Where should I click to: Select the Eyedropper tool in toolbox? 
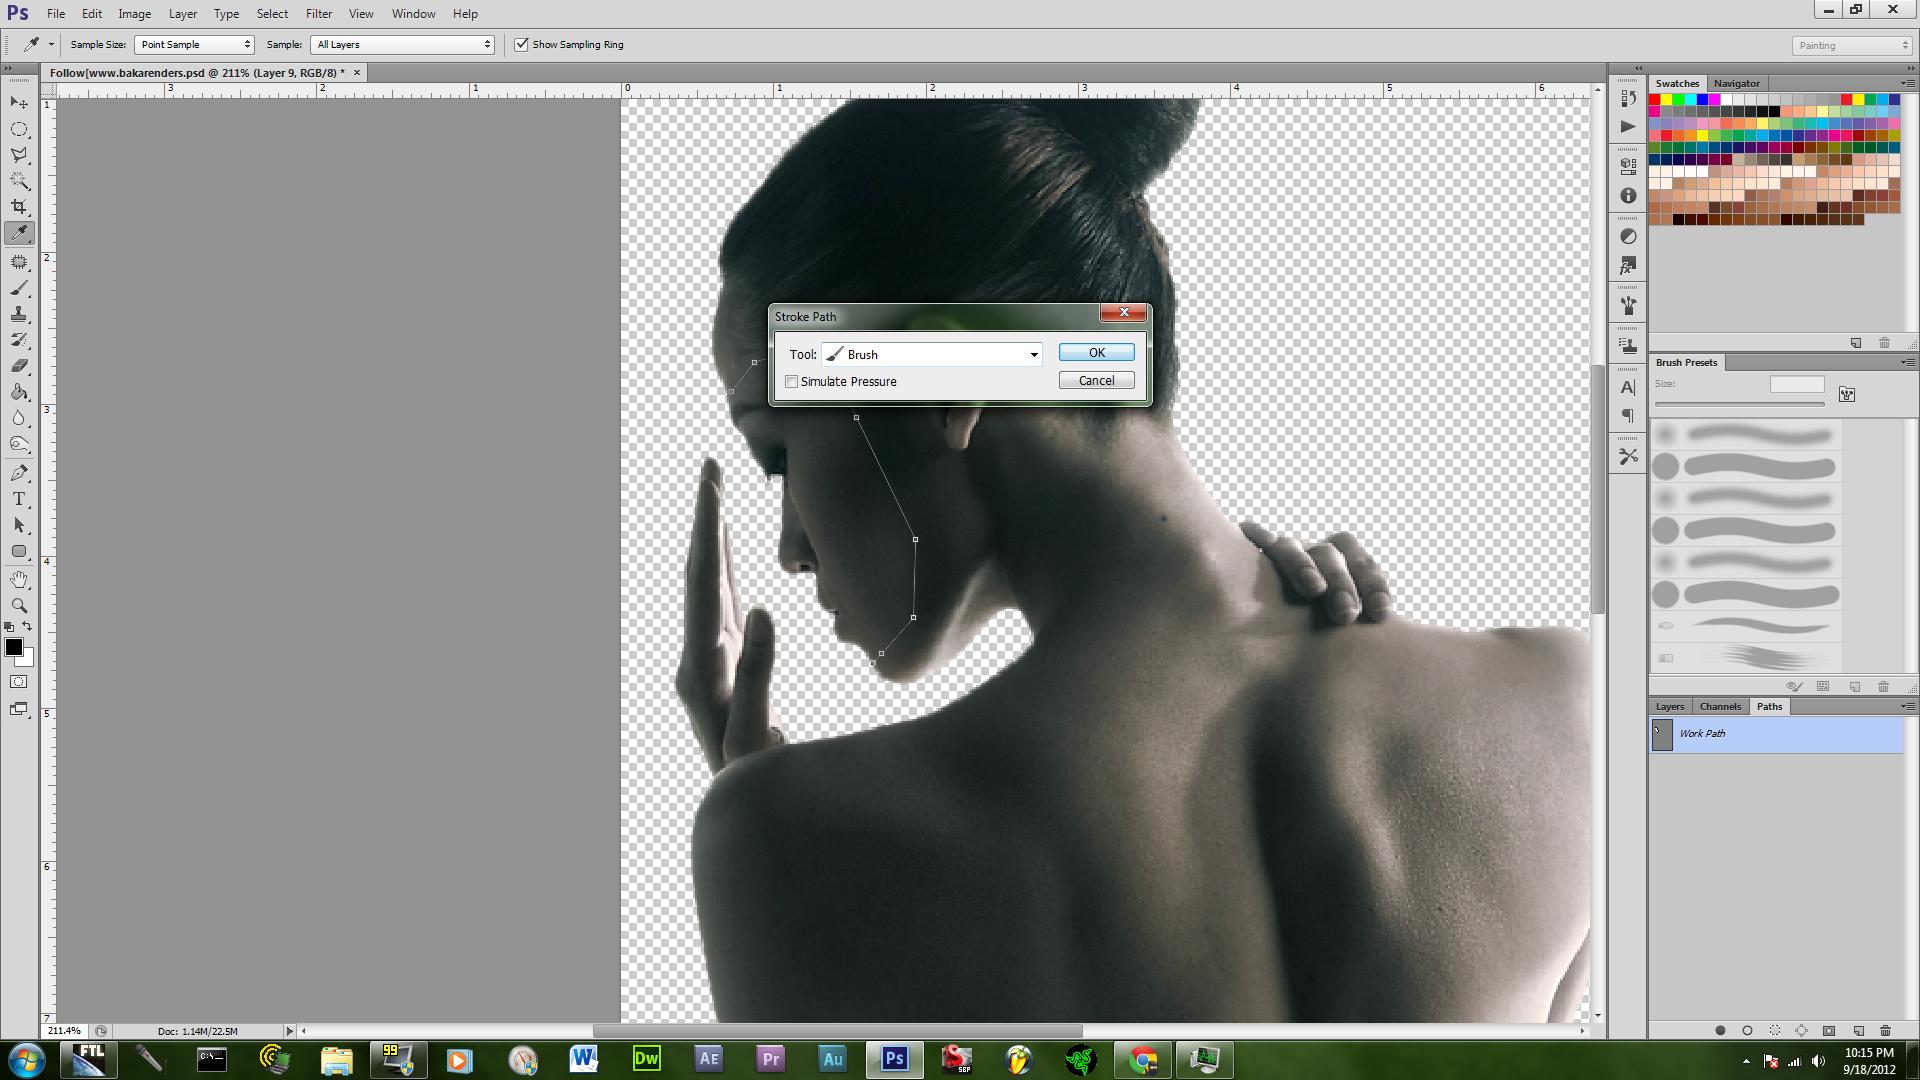(x=19, y=233)
